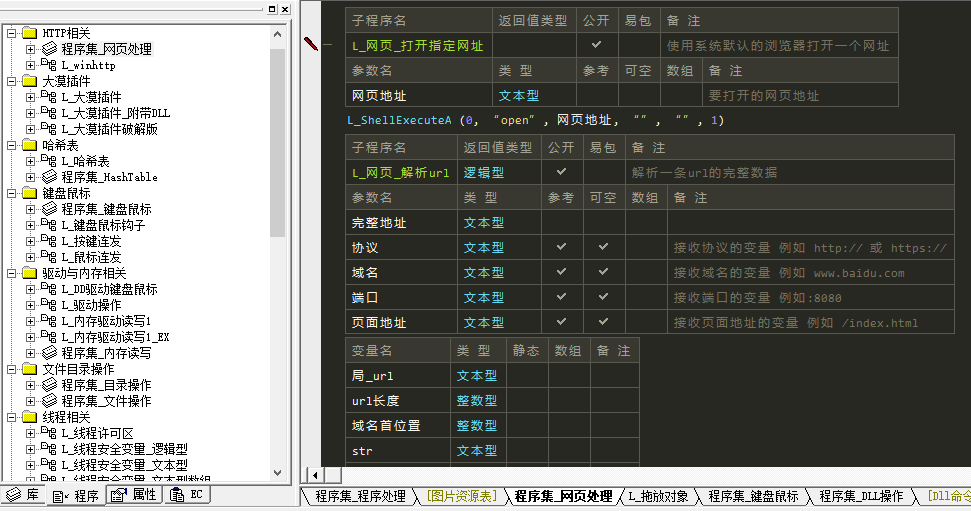Switch to the 库 panel tab

point(23,495)
